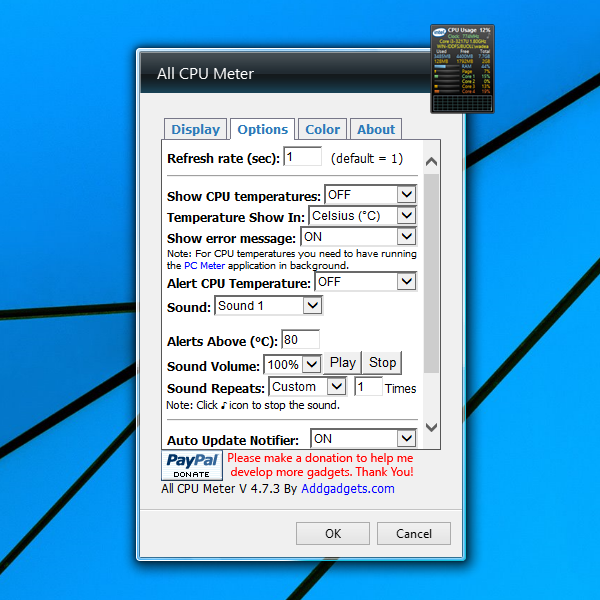Screen dimensions: 600x600
Task: Expand the Sound selection dropdown
Action: click(x=269, y=306)
